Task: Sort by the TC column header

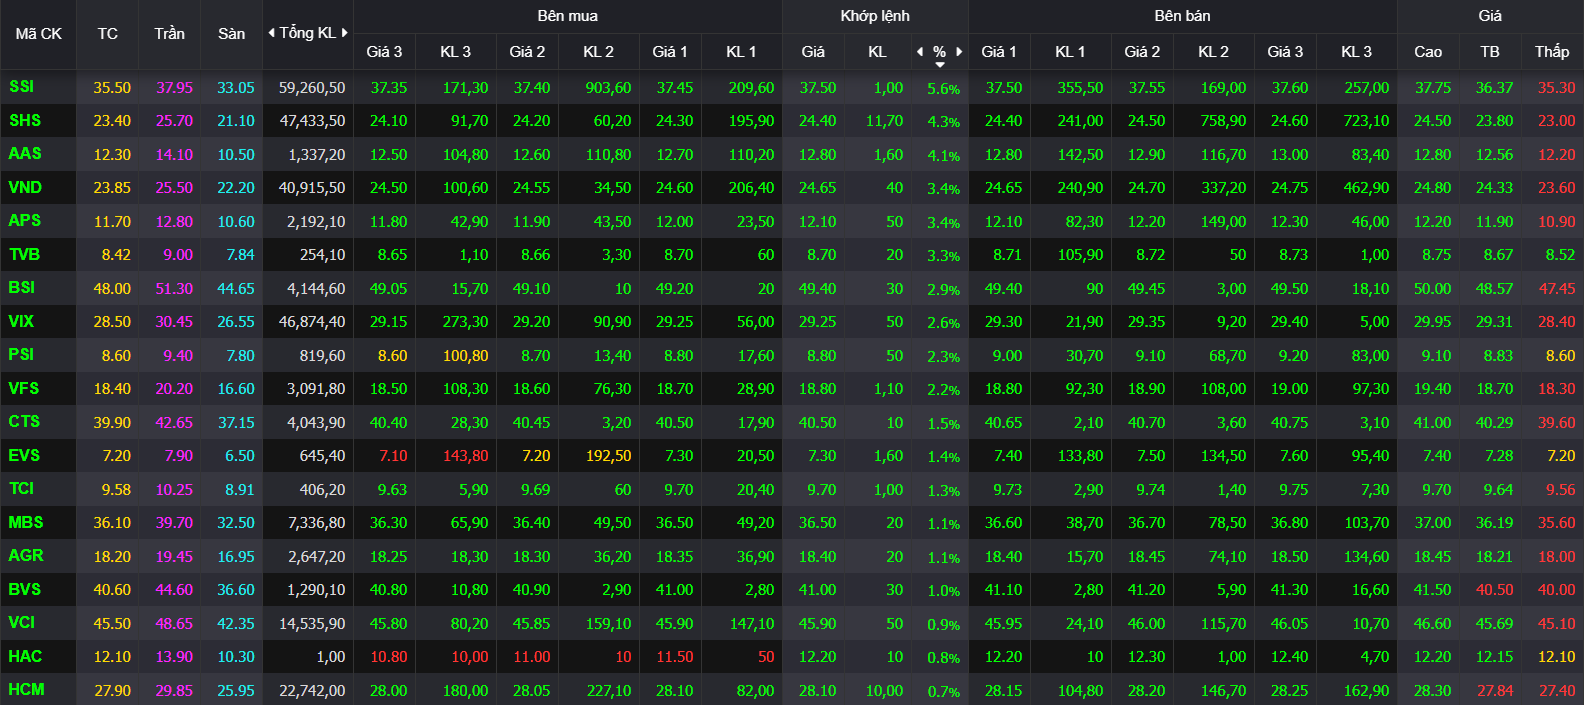Action: [108, 34]
